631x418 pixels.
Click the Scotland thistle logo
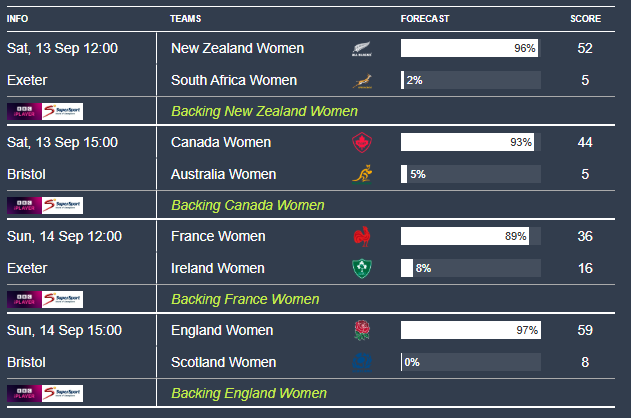pos(362,362)
